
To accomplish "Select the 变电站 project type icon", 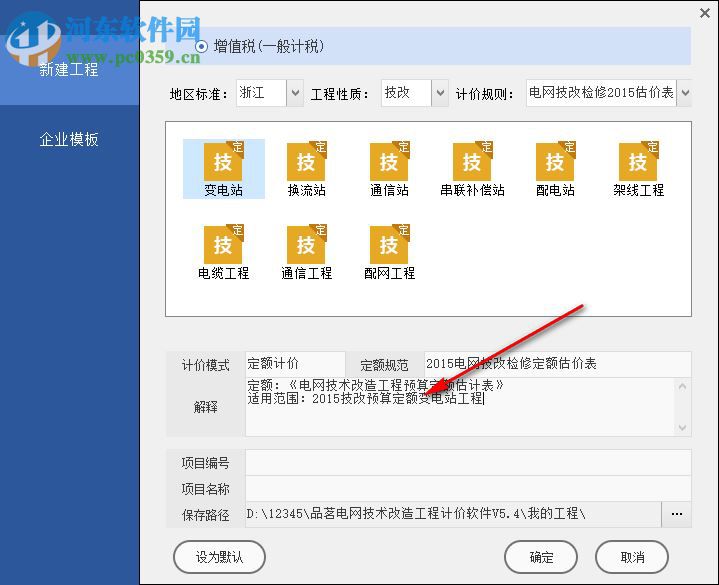I will click(223, 168).
